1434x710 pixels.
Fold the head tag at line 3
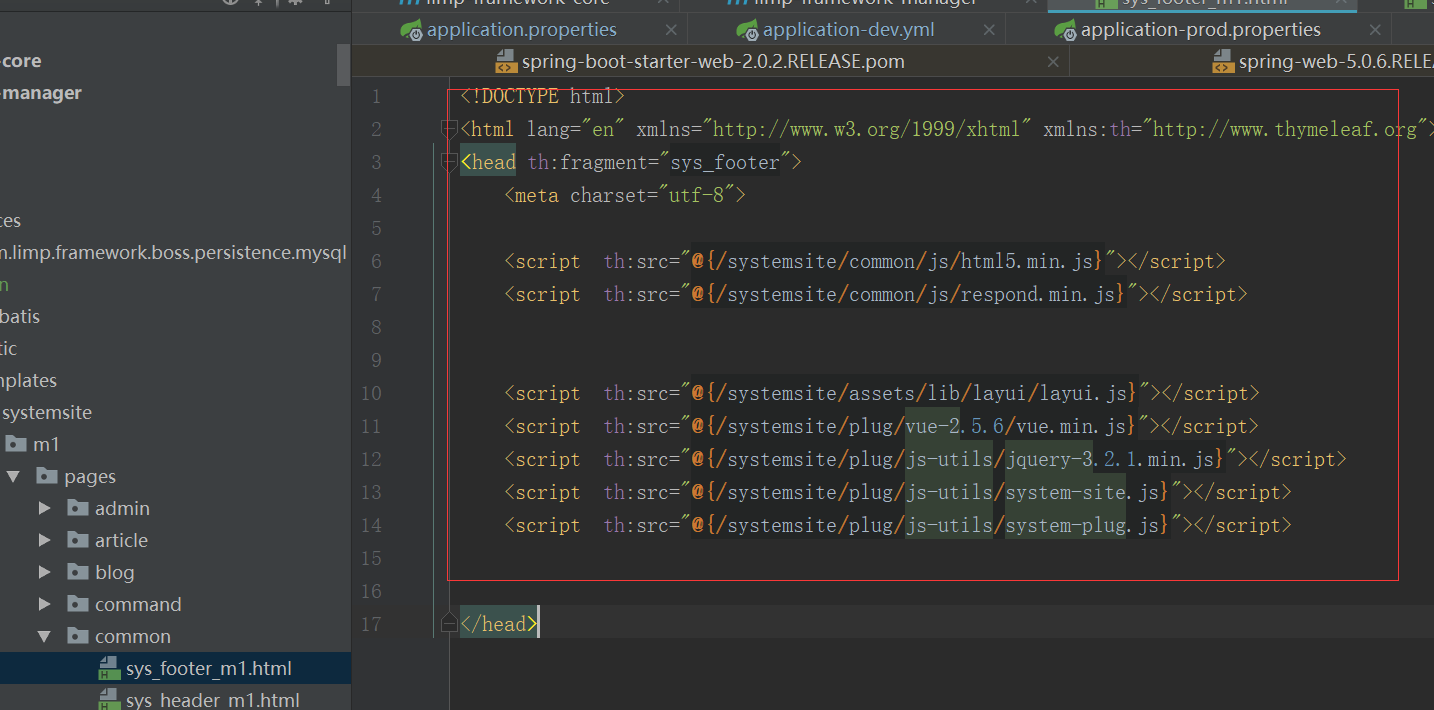[449, 161]
